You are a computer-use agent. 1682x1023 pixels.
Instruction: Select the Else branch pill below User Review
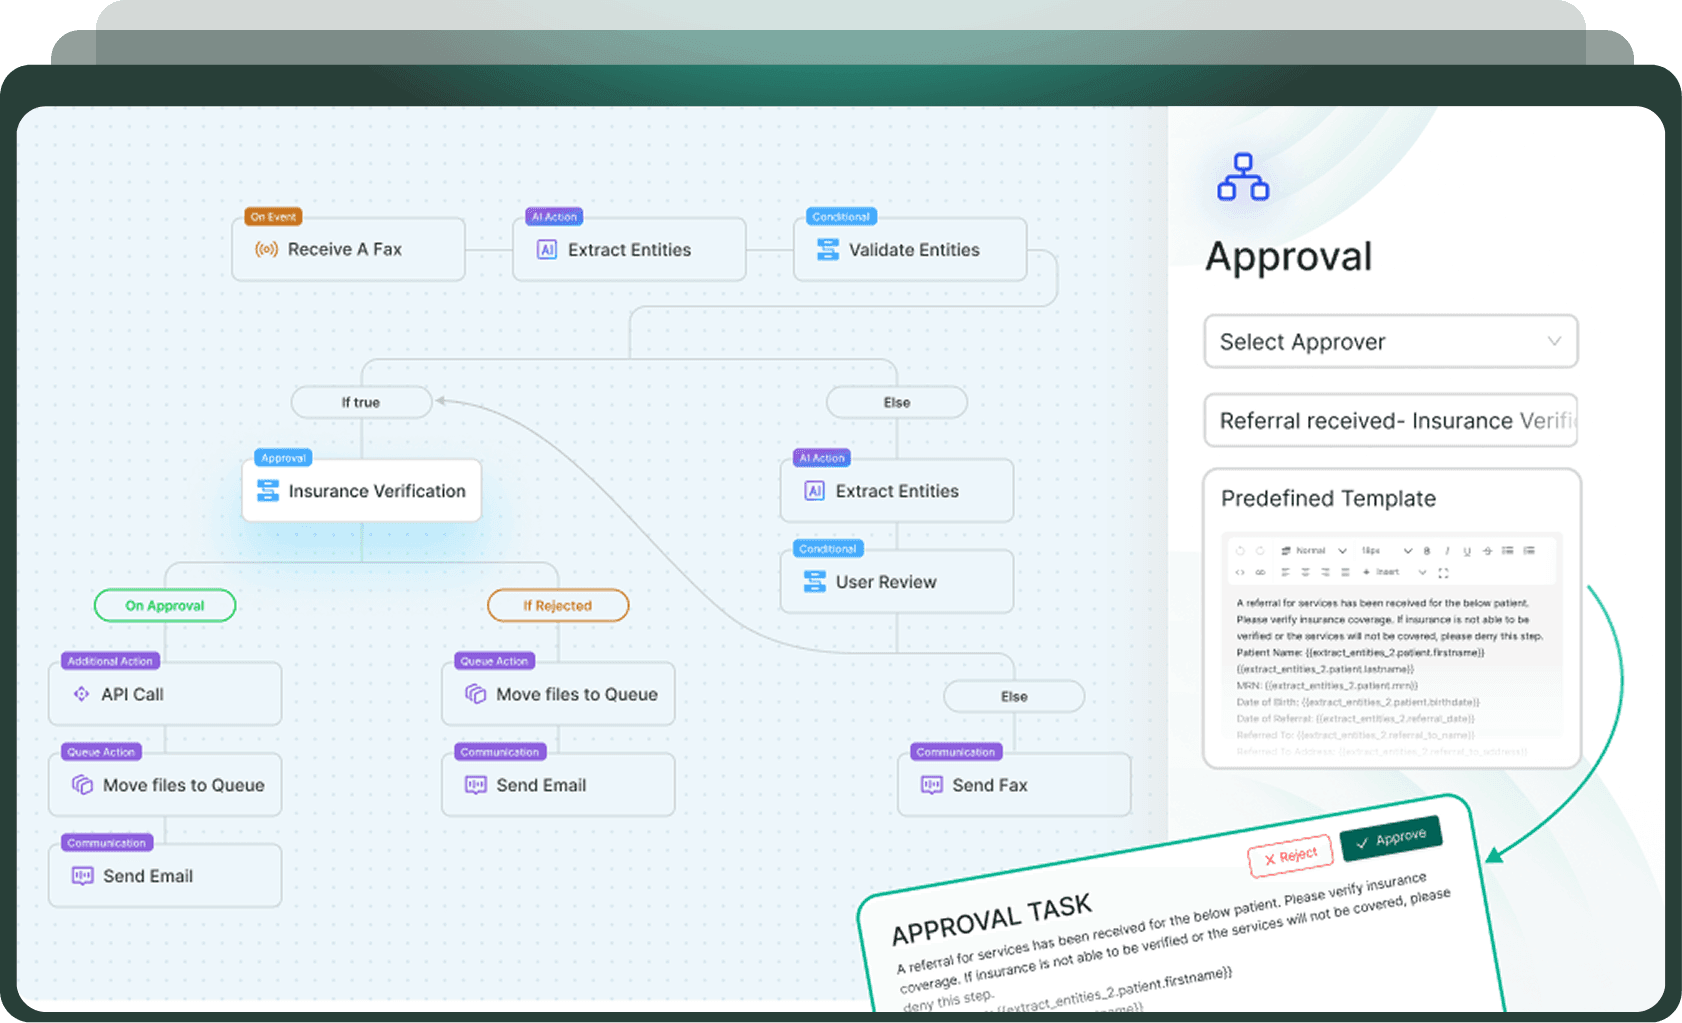(1014, 696)
